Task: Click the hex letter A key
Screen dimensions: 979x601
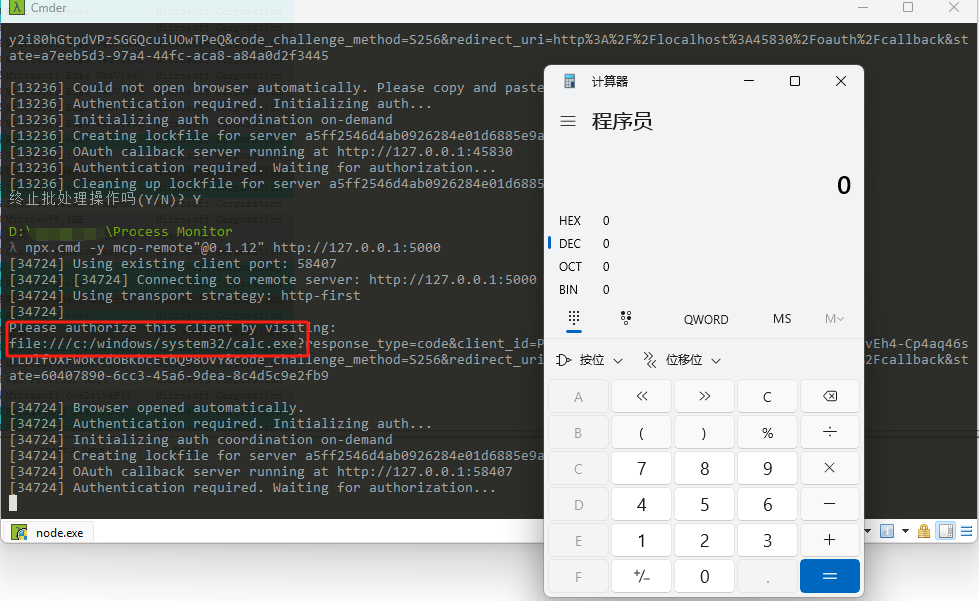Action: click(578, 396)
